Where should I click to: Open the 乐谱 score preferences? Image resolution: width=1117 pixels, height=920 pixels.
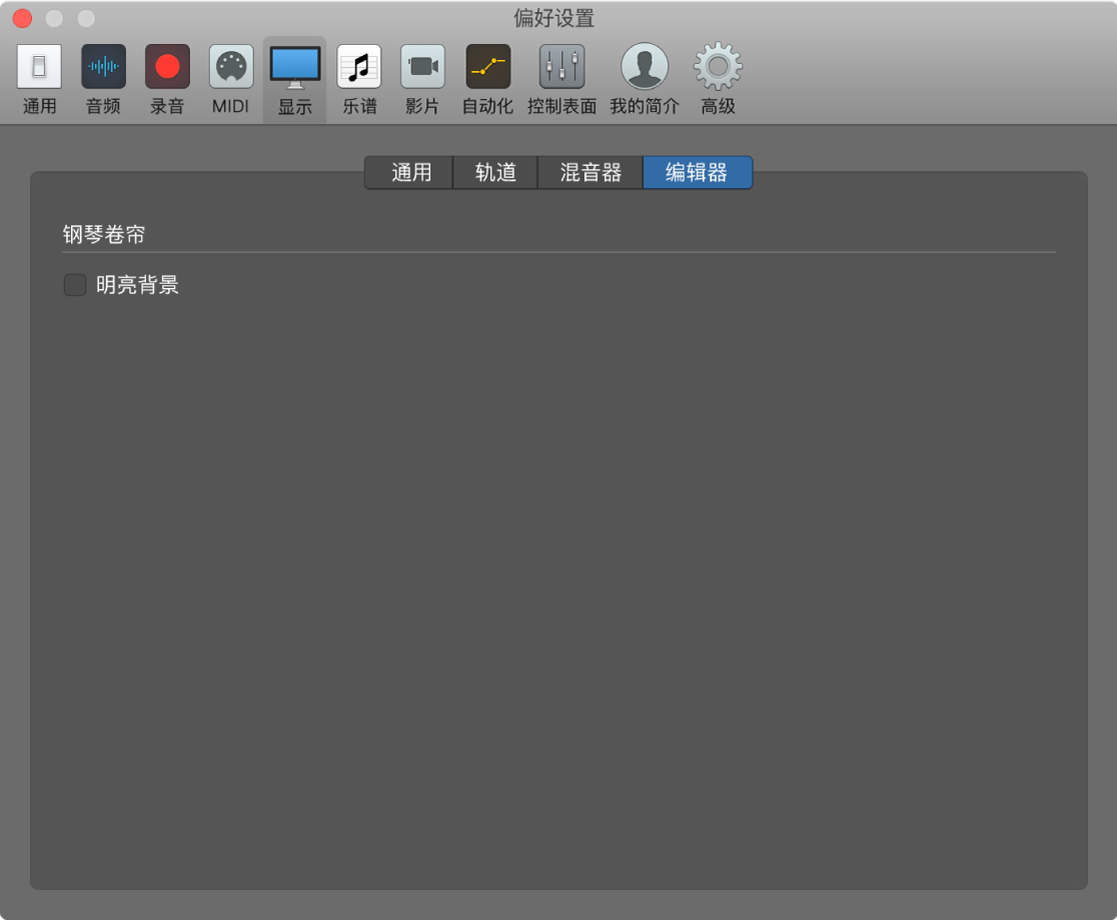point(359,79)
